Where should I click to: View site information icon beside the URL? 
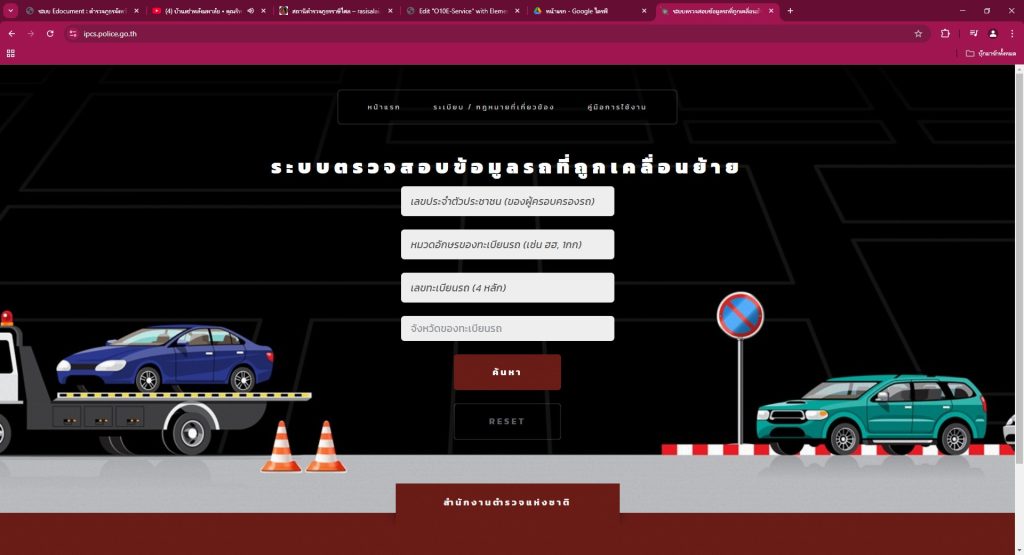73,33
